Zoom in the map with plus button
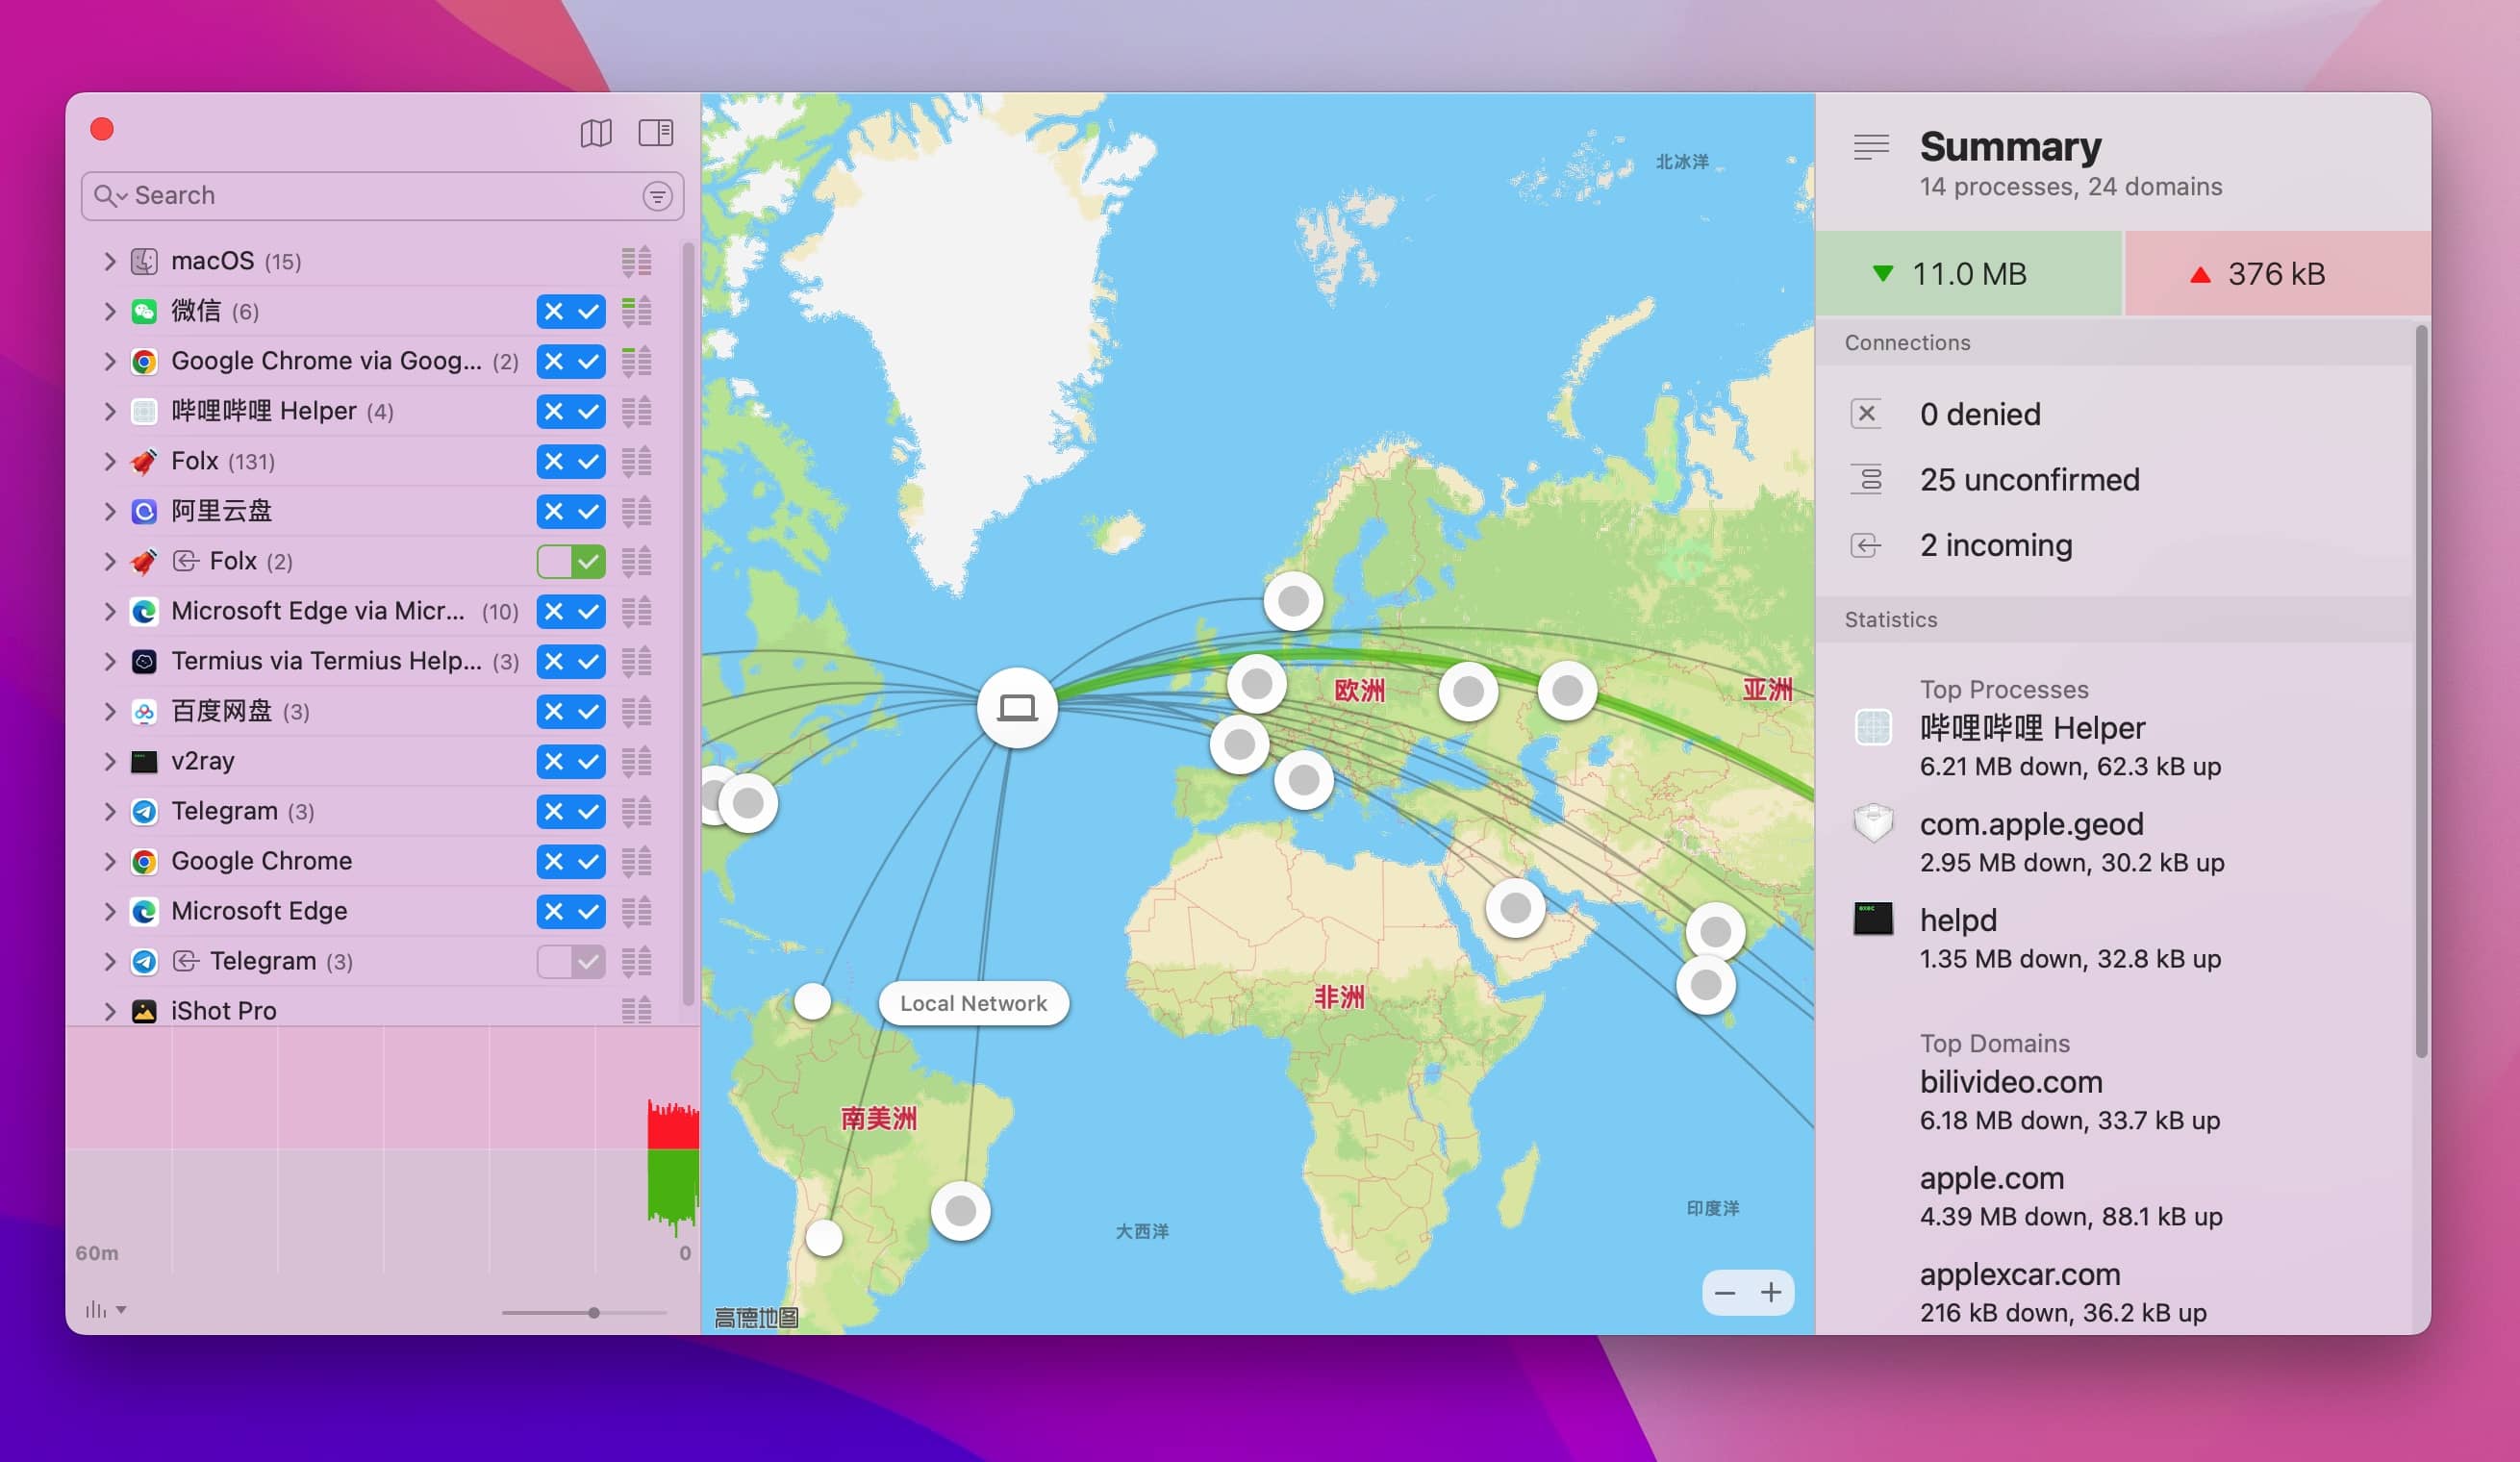The height and width of the screenshot is (1462, 2520). [x=1771, y=1293]
